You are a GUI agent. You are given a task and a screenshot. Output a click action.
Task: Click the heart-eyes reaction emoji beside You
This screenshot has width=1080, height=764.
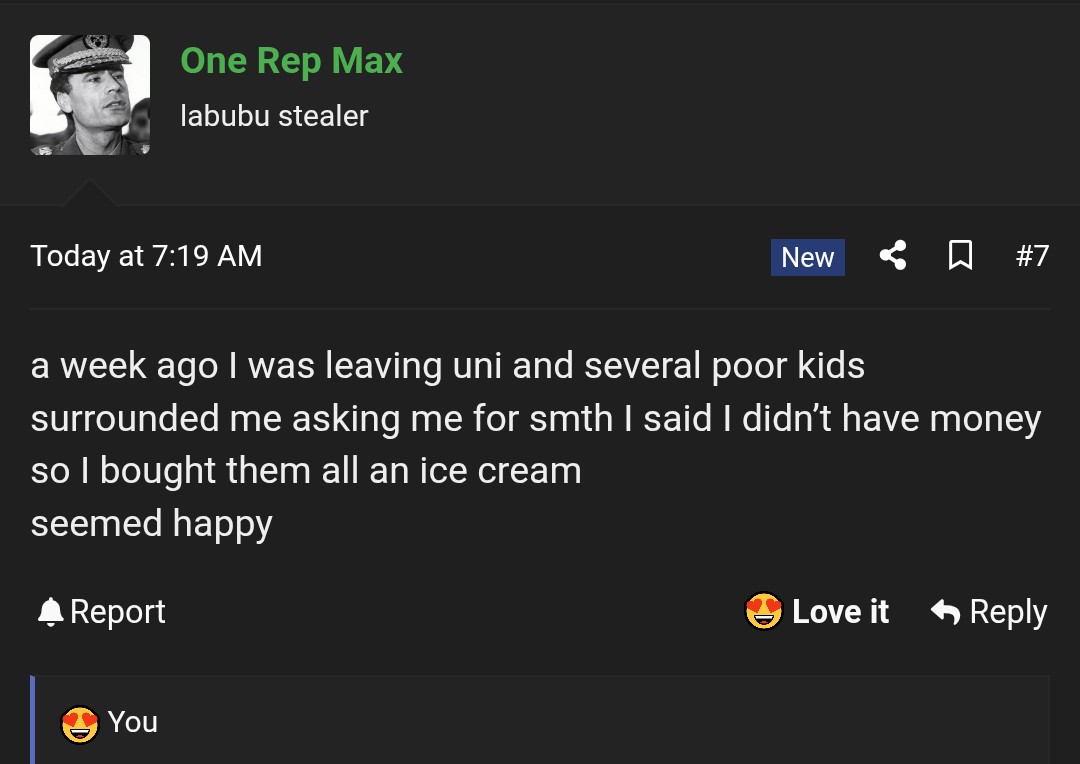80,723
